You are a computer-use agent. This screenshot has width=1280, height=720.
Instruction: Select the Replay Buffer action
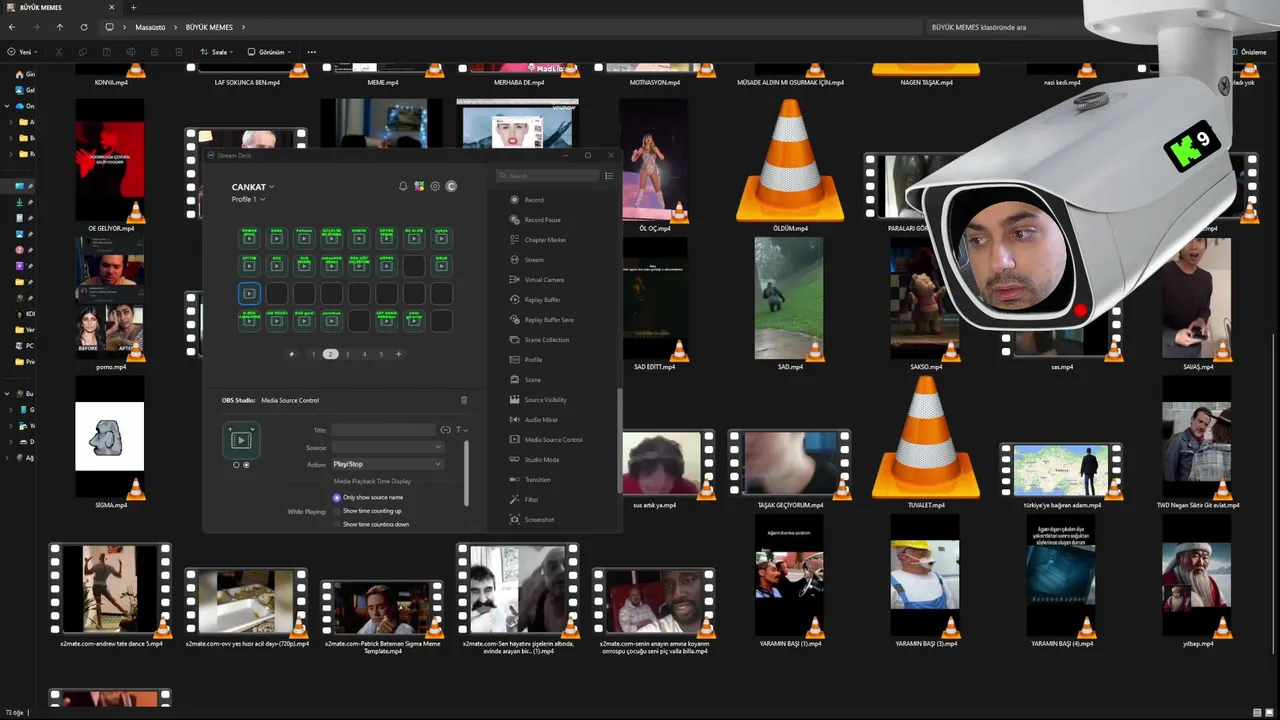[x=535, y=300]
